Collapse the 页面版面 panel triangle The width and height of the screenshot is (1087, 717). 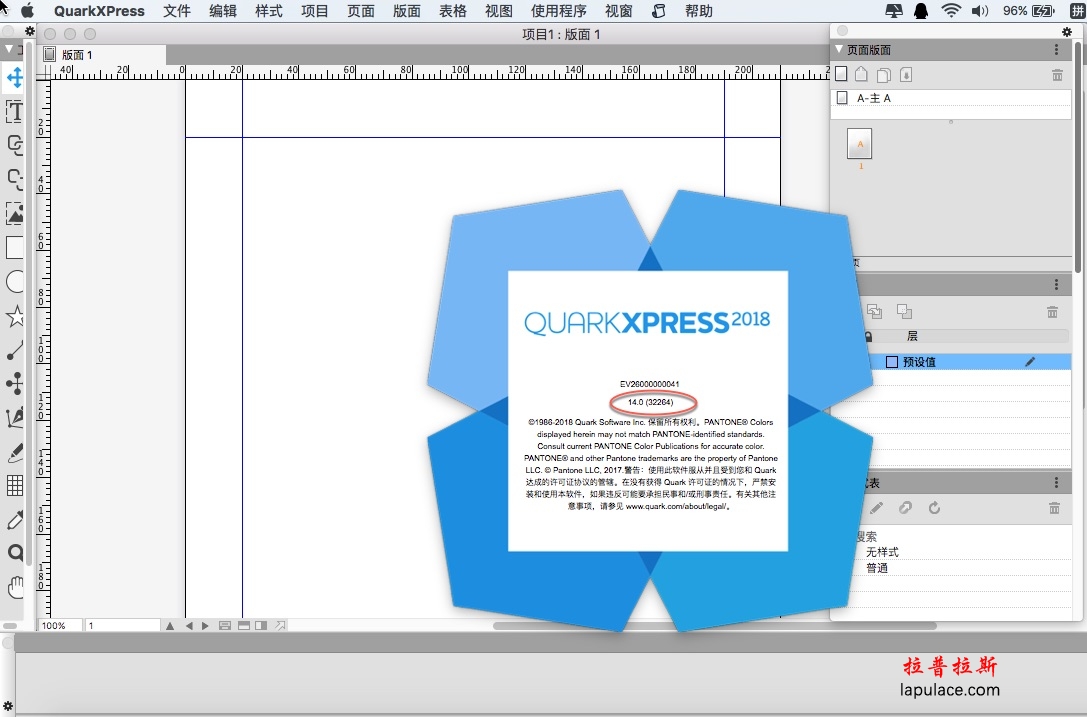tap(839, 50)
